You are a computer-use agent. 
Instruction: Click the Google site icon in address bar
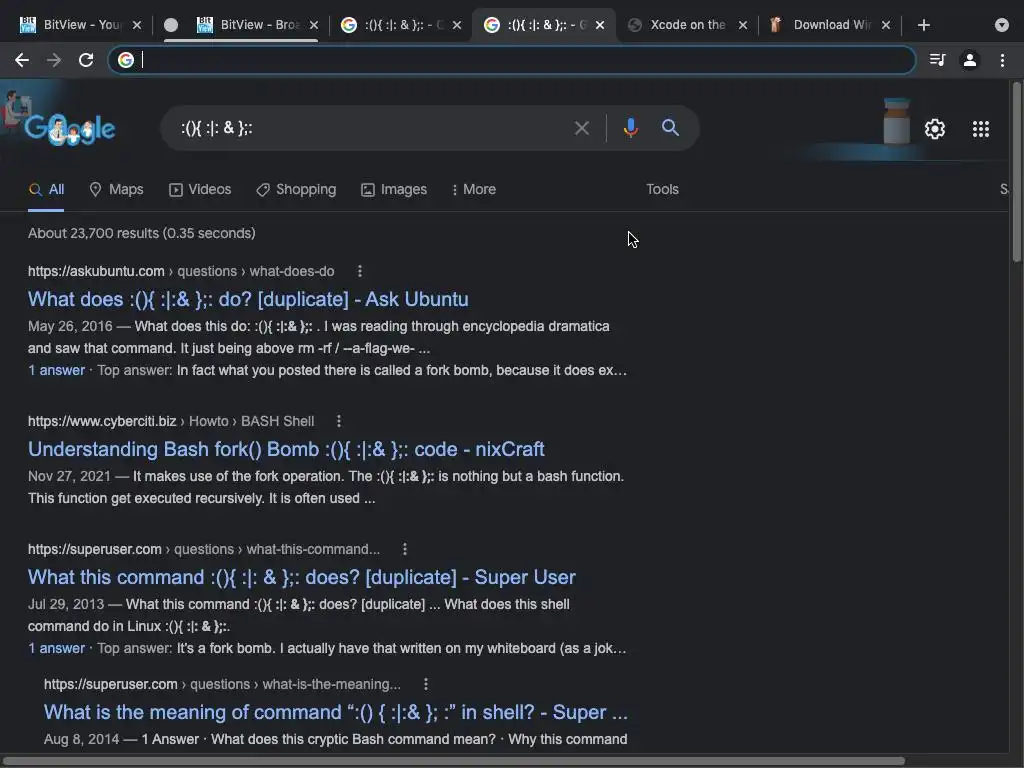(125, 60)
